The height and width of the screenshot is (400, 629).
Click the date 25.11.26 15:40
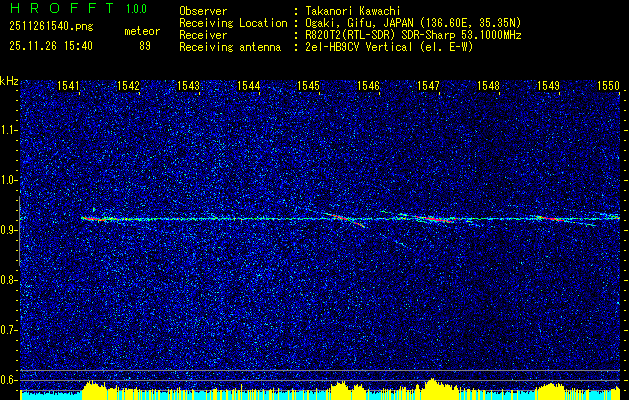coord(51,46)
